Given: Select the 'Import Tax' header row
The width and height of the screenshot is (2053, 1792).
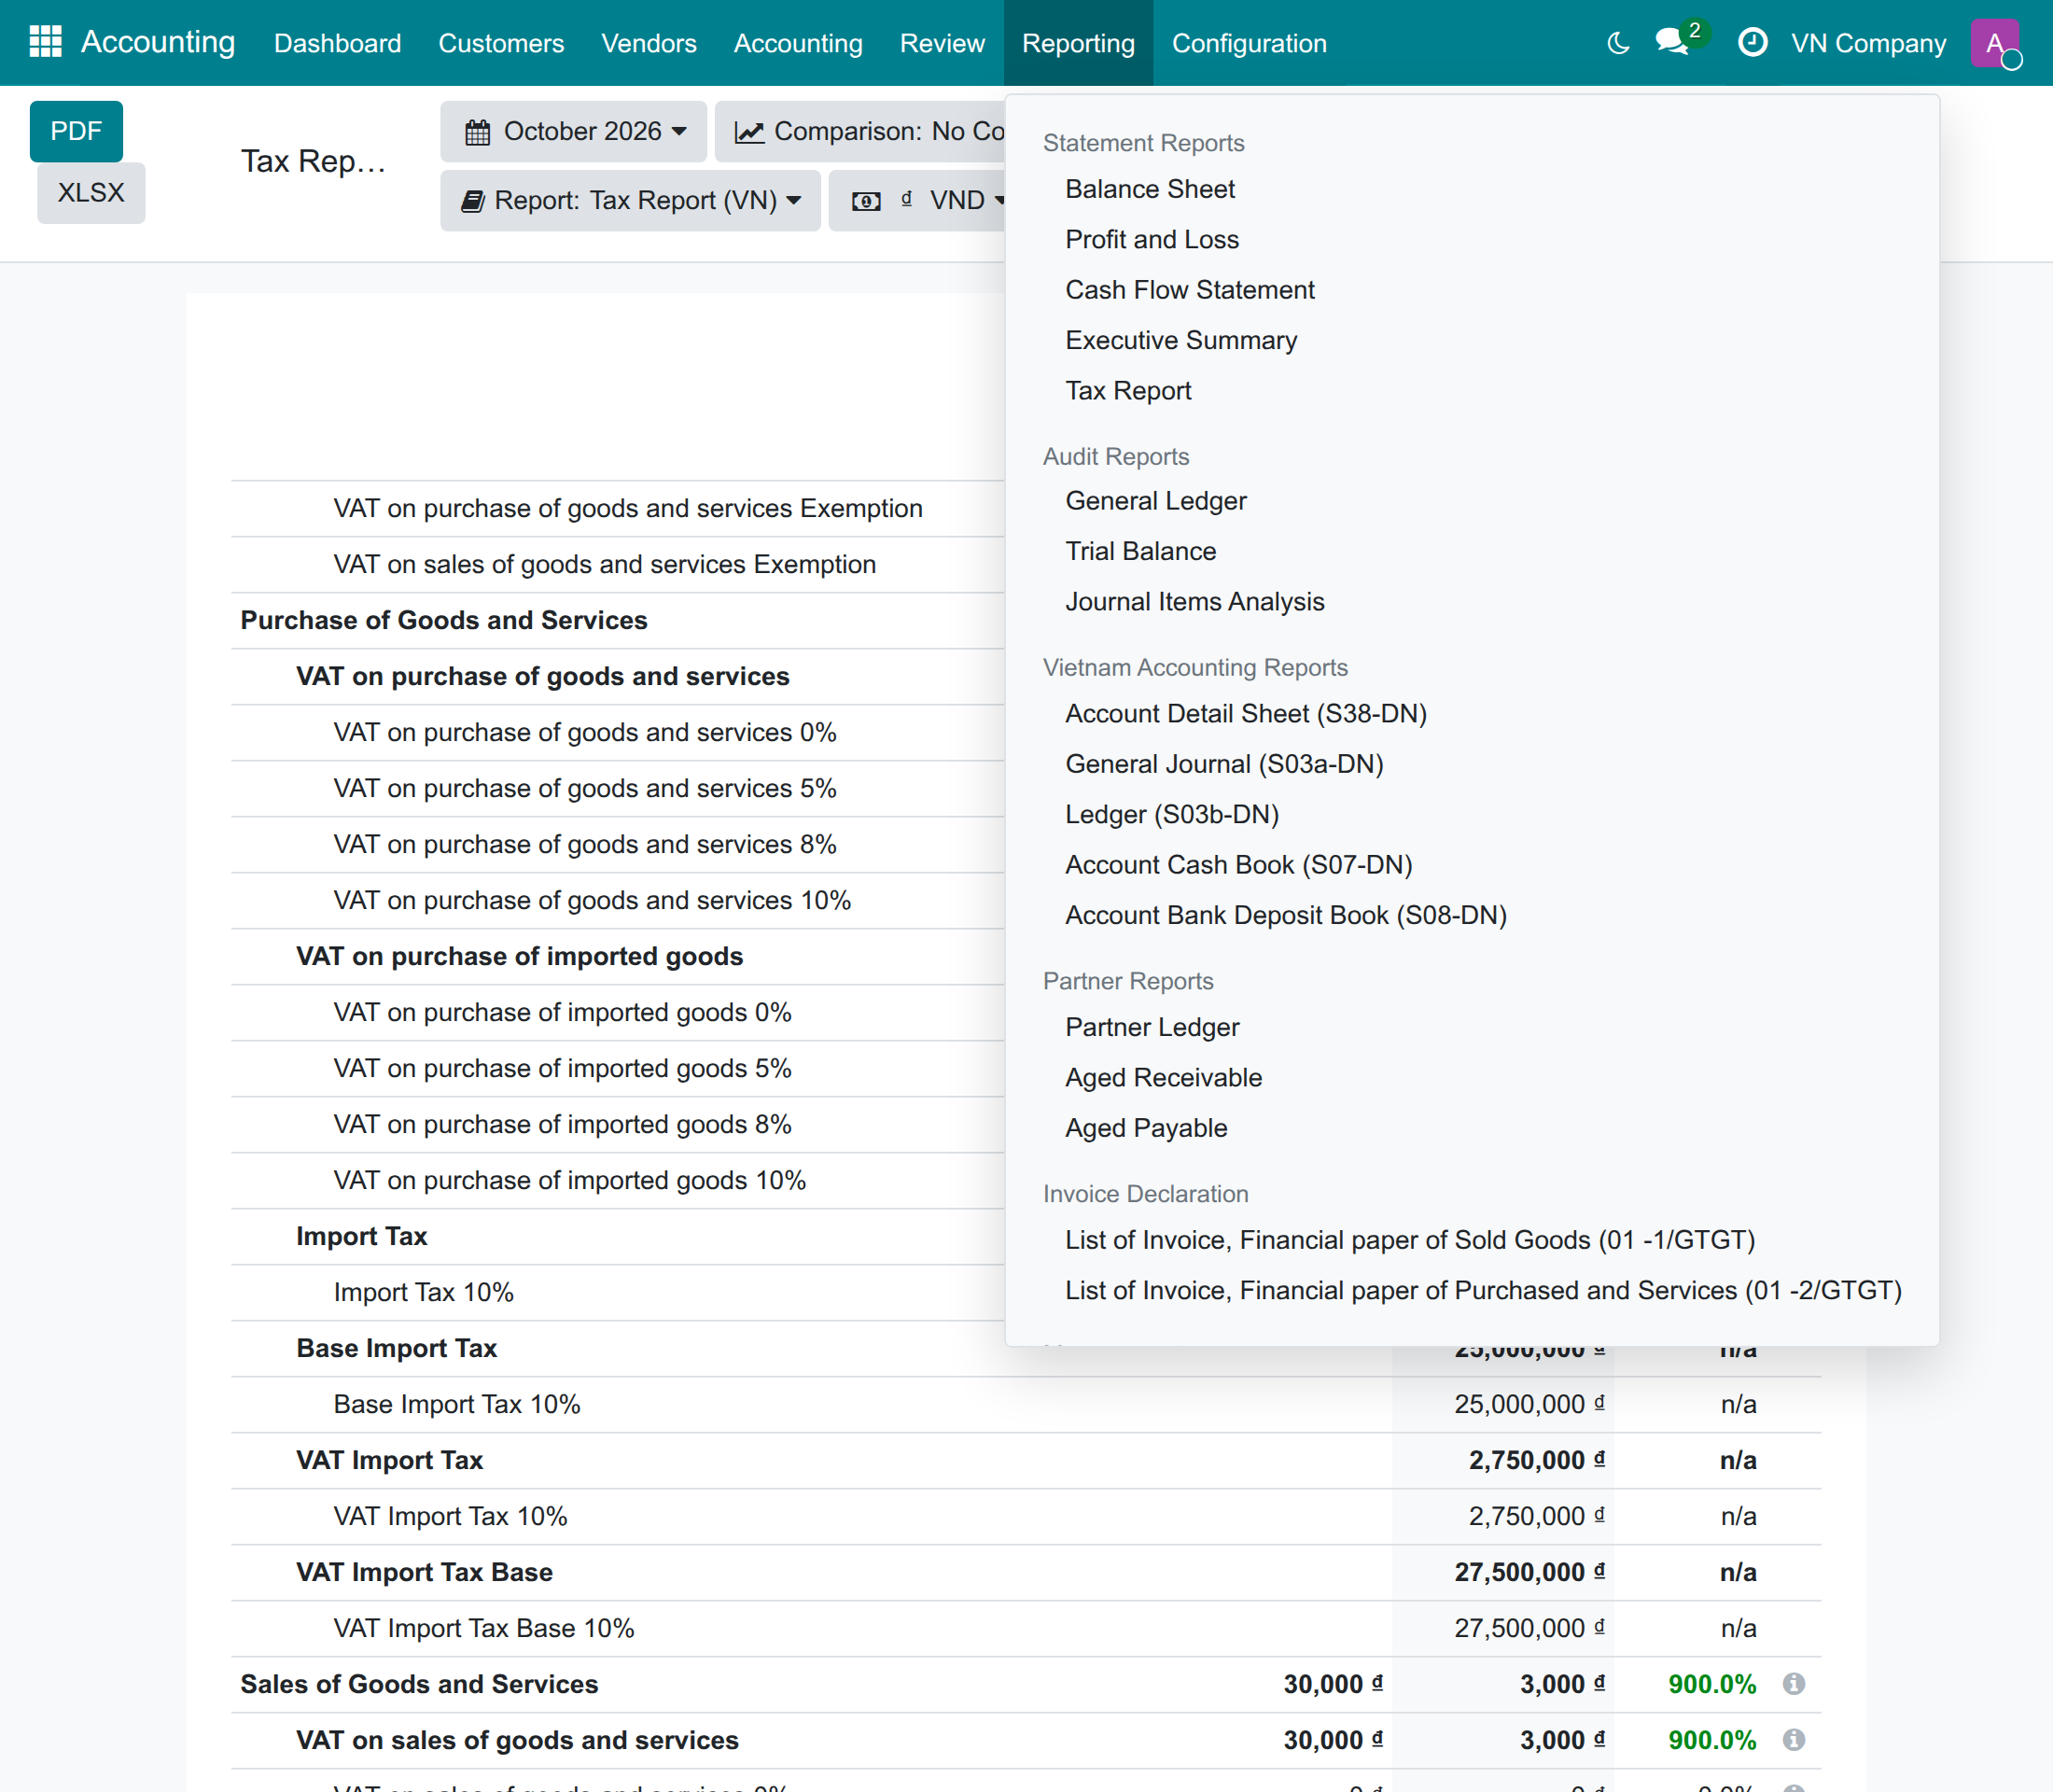Looking at the screenshot, I should (362, 1236).
